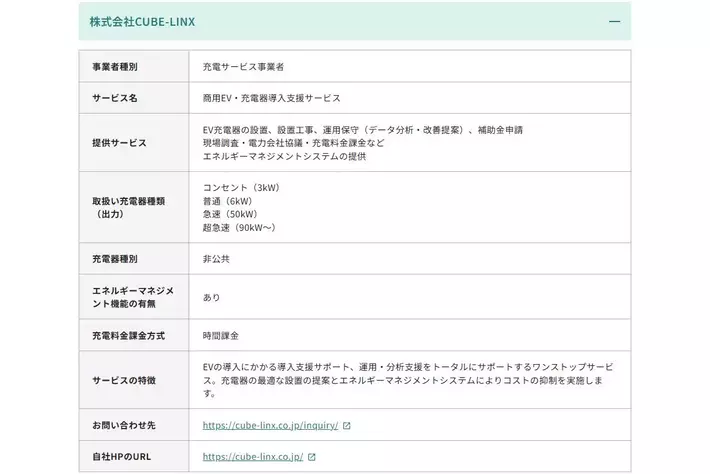Image resolution: width=710 pixels, height=474 pixels.
Task: Click the コンセント（3kW） entry
Action: (x=241, y=187)
